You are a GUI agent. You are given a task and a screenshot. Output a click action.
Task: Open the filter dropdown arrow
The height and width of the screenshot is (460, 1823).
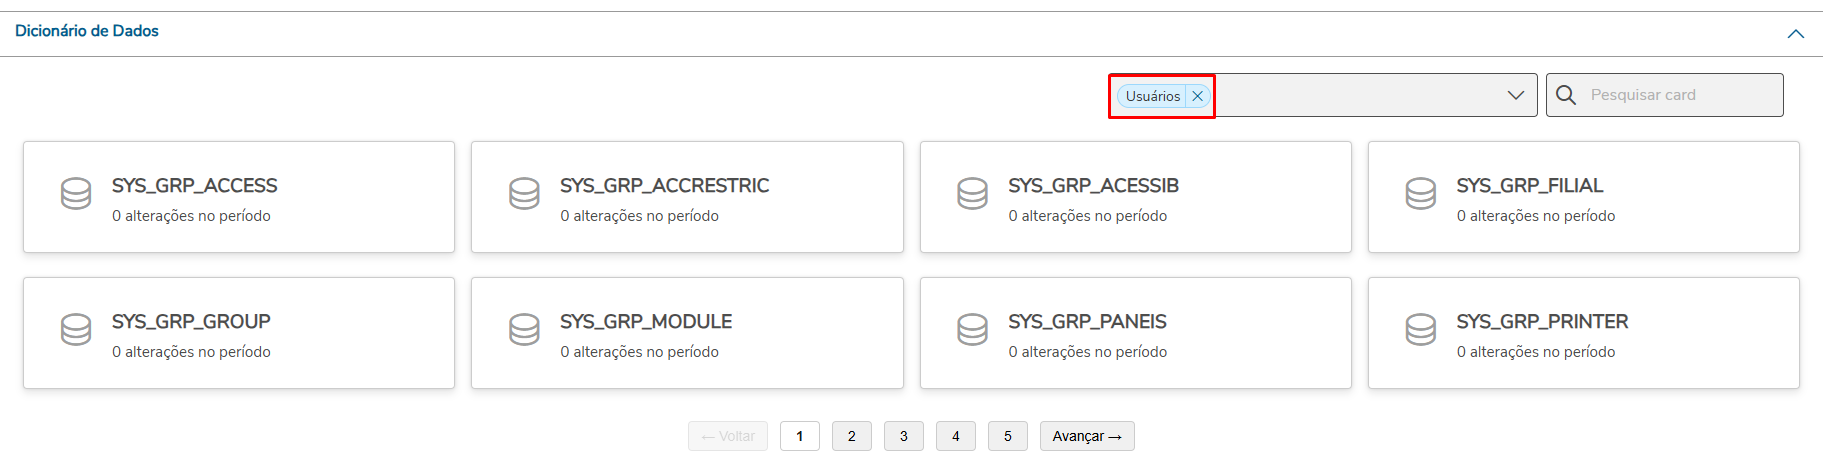pyautogui.click(x=1515, y=95)
